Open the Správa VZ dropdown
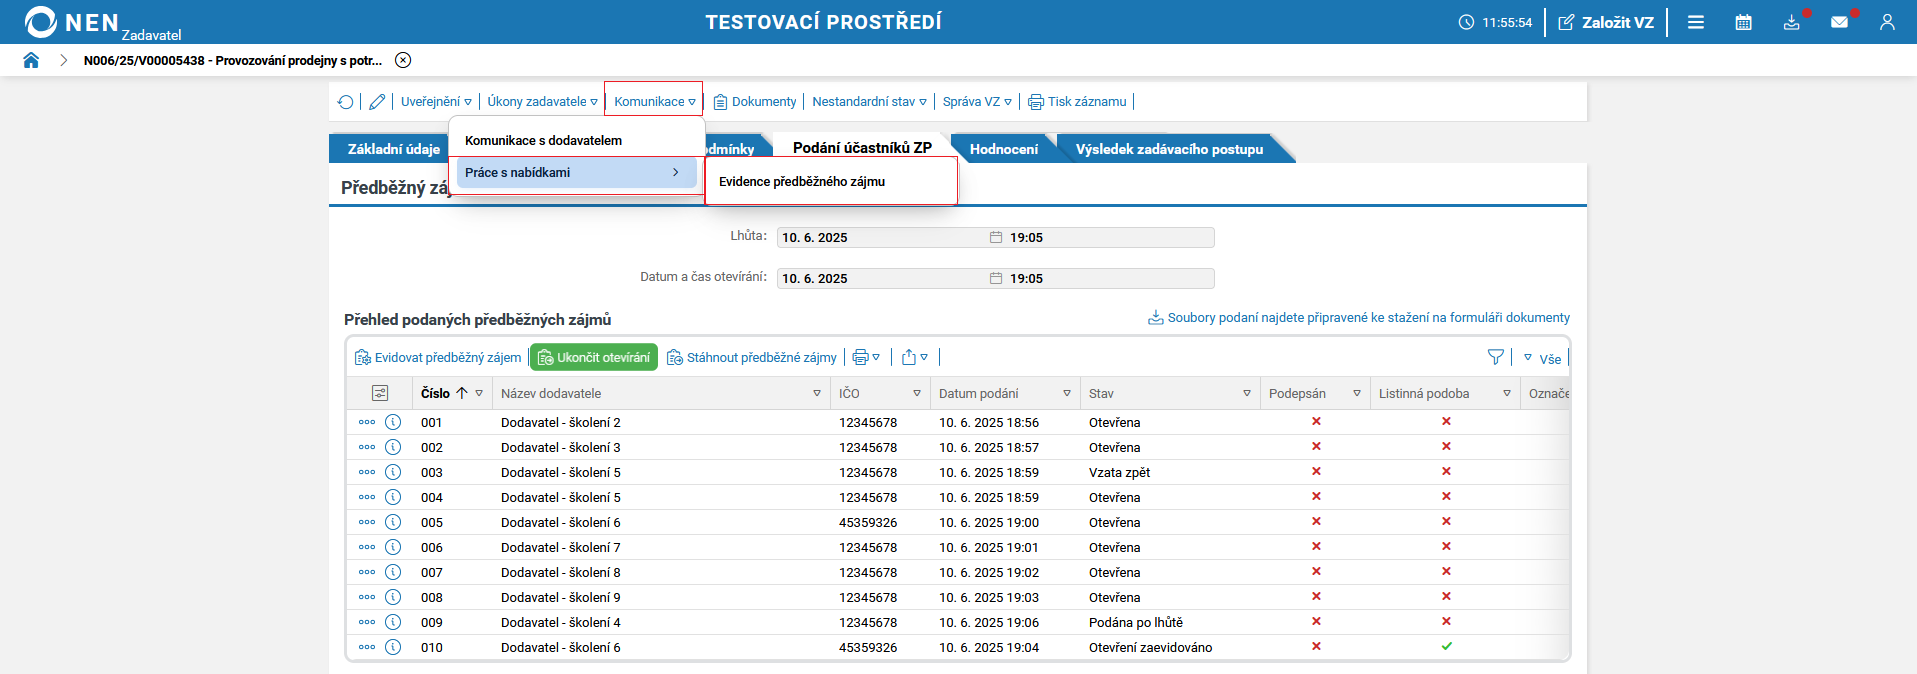 (976, 102)
